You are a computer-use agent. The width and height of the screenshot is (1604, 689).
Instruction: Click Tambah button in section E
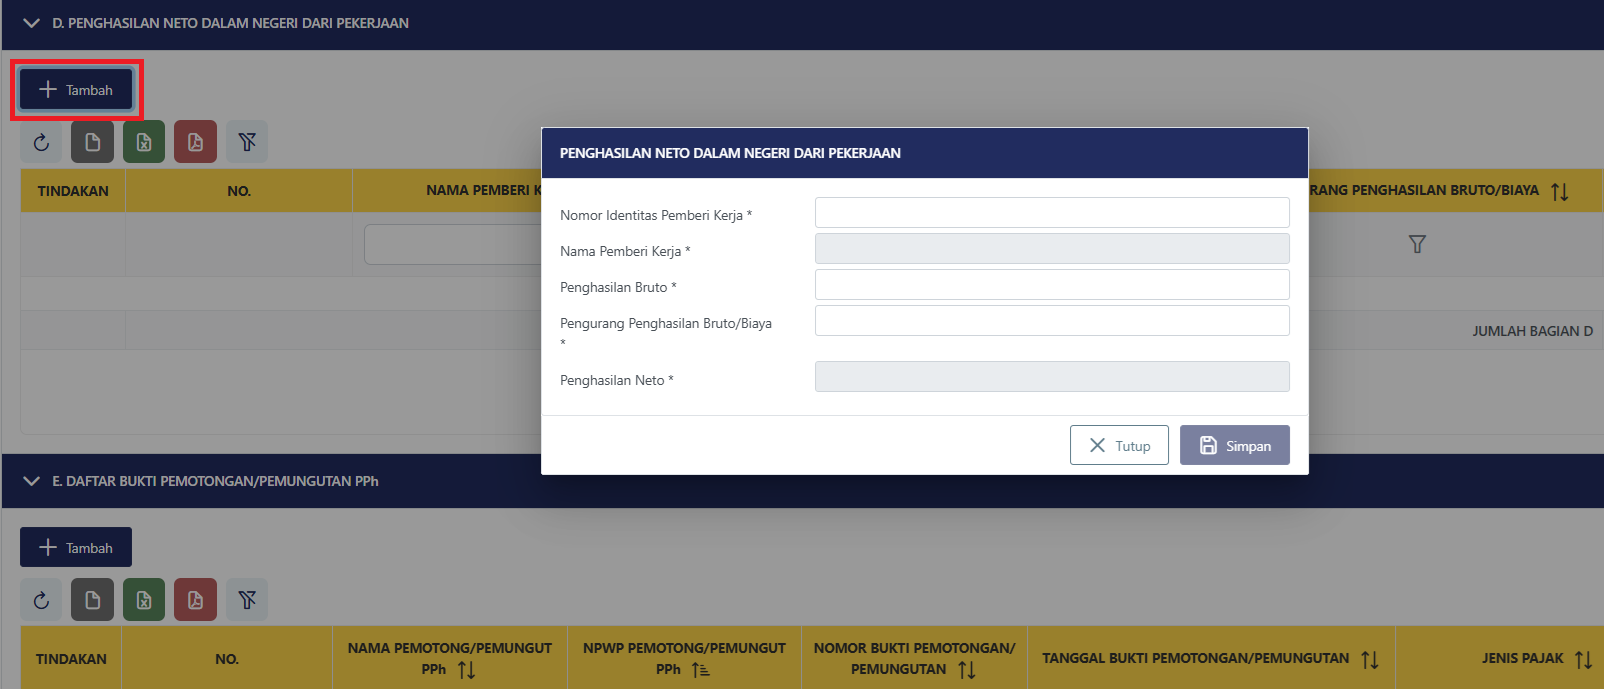[76, 547]
